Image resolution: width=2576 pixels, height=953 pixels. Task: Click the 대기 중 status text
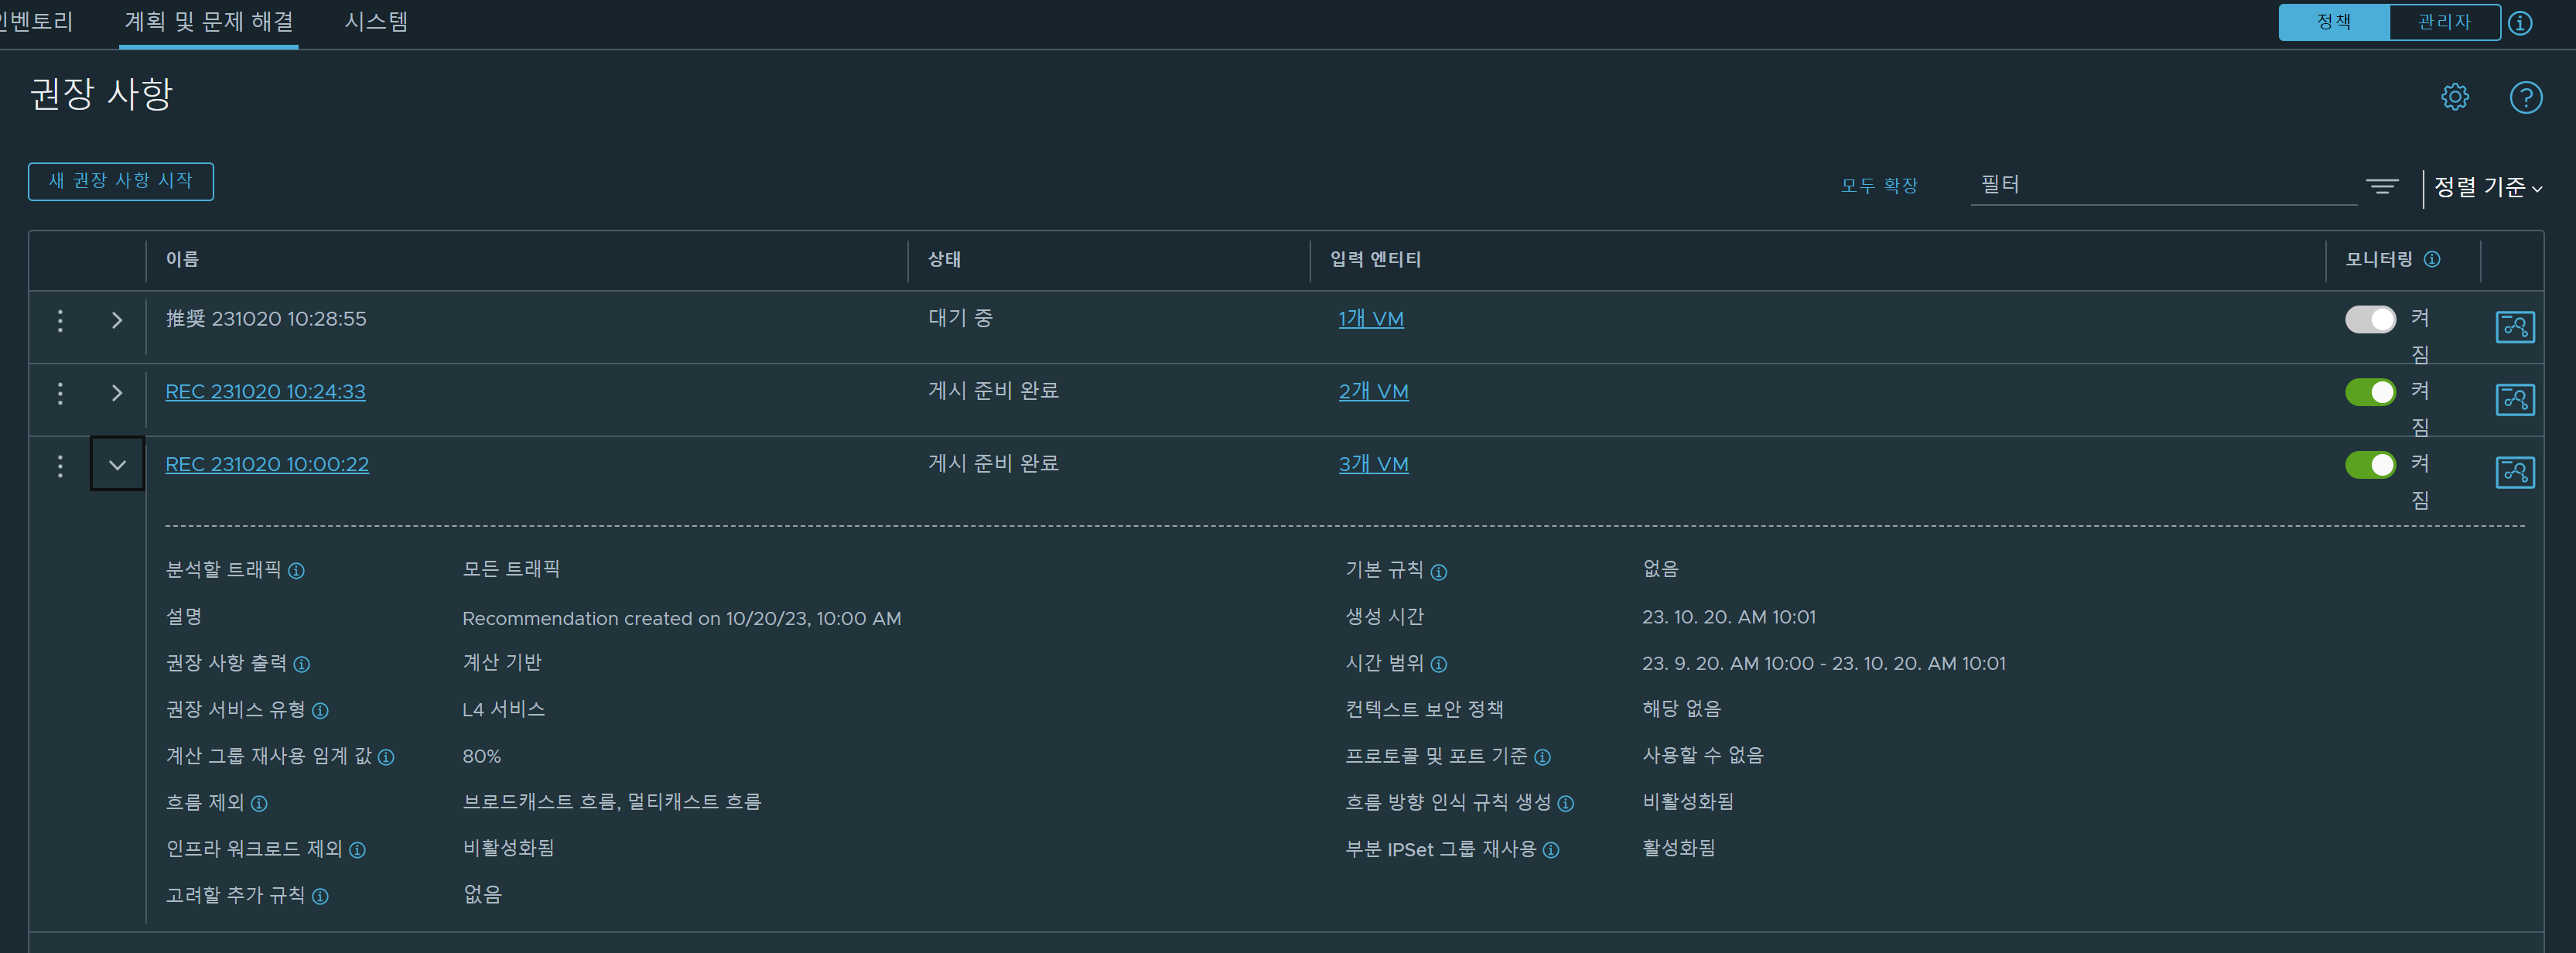(960, 318)
